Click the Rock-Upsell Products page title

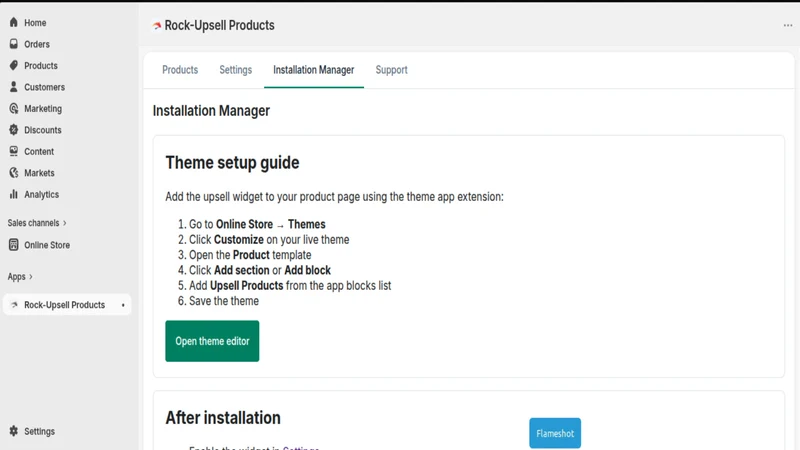click(219, 26)
